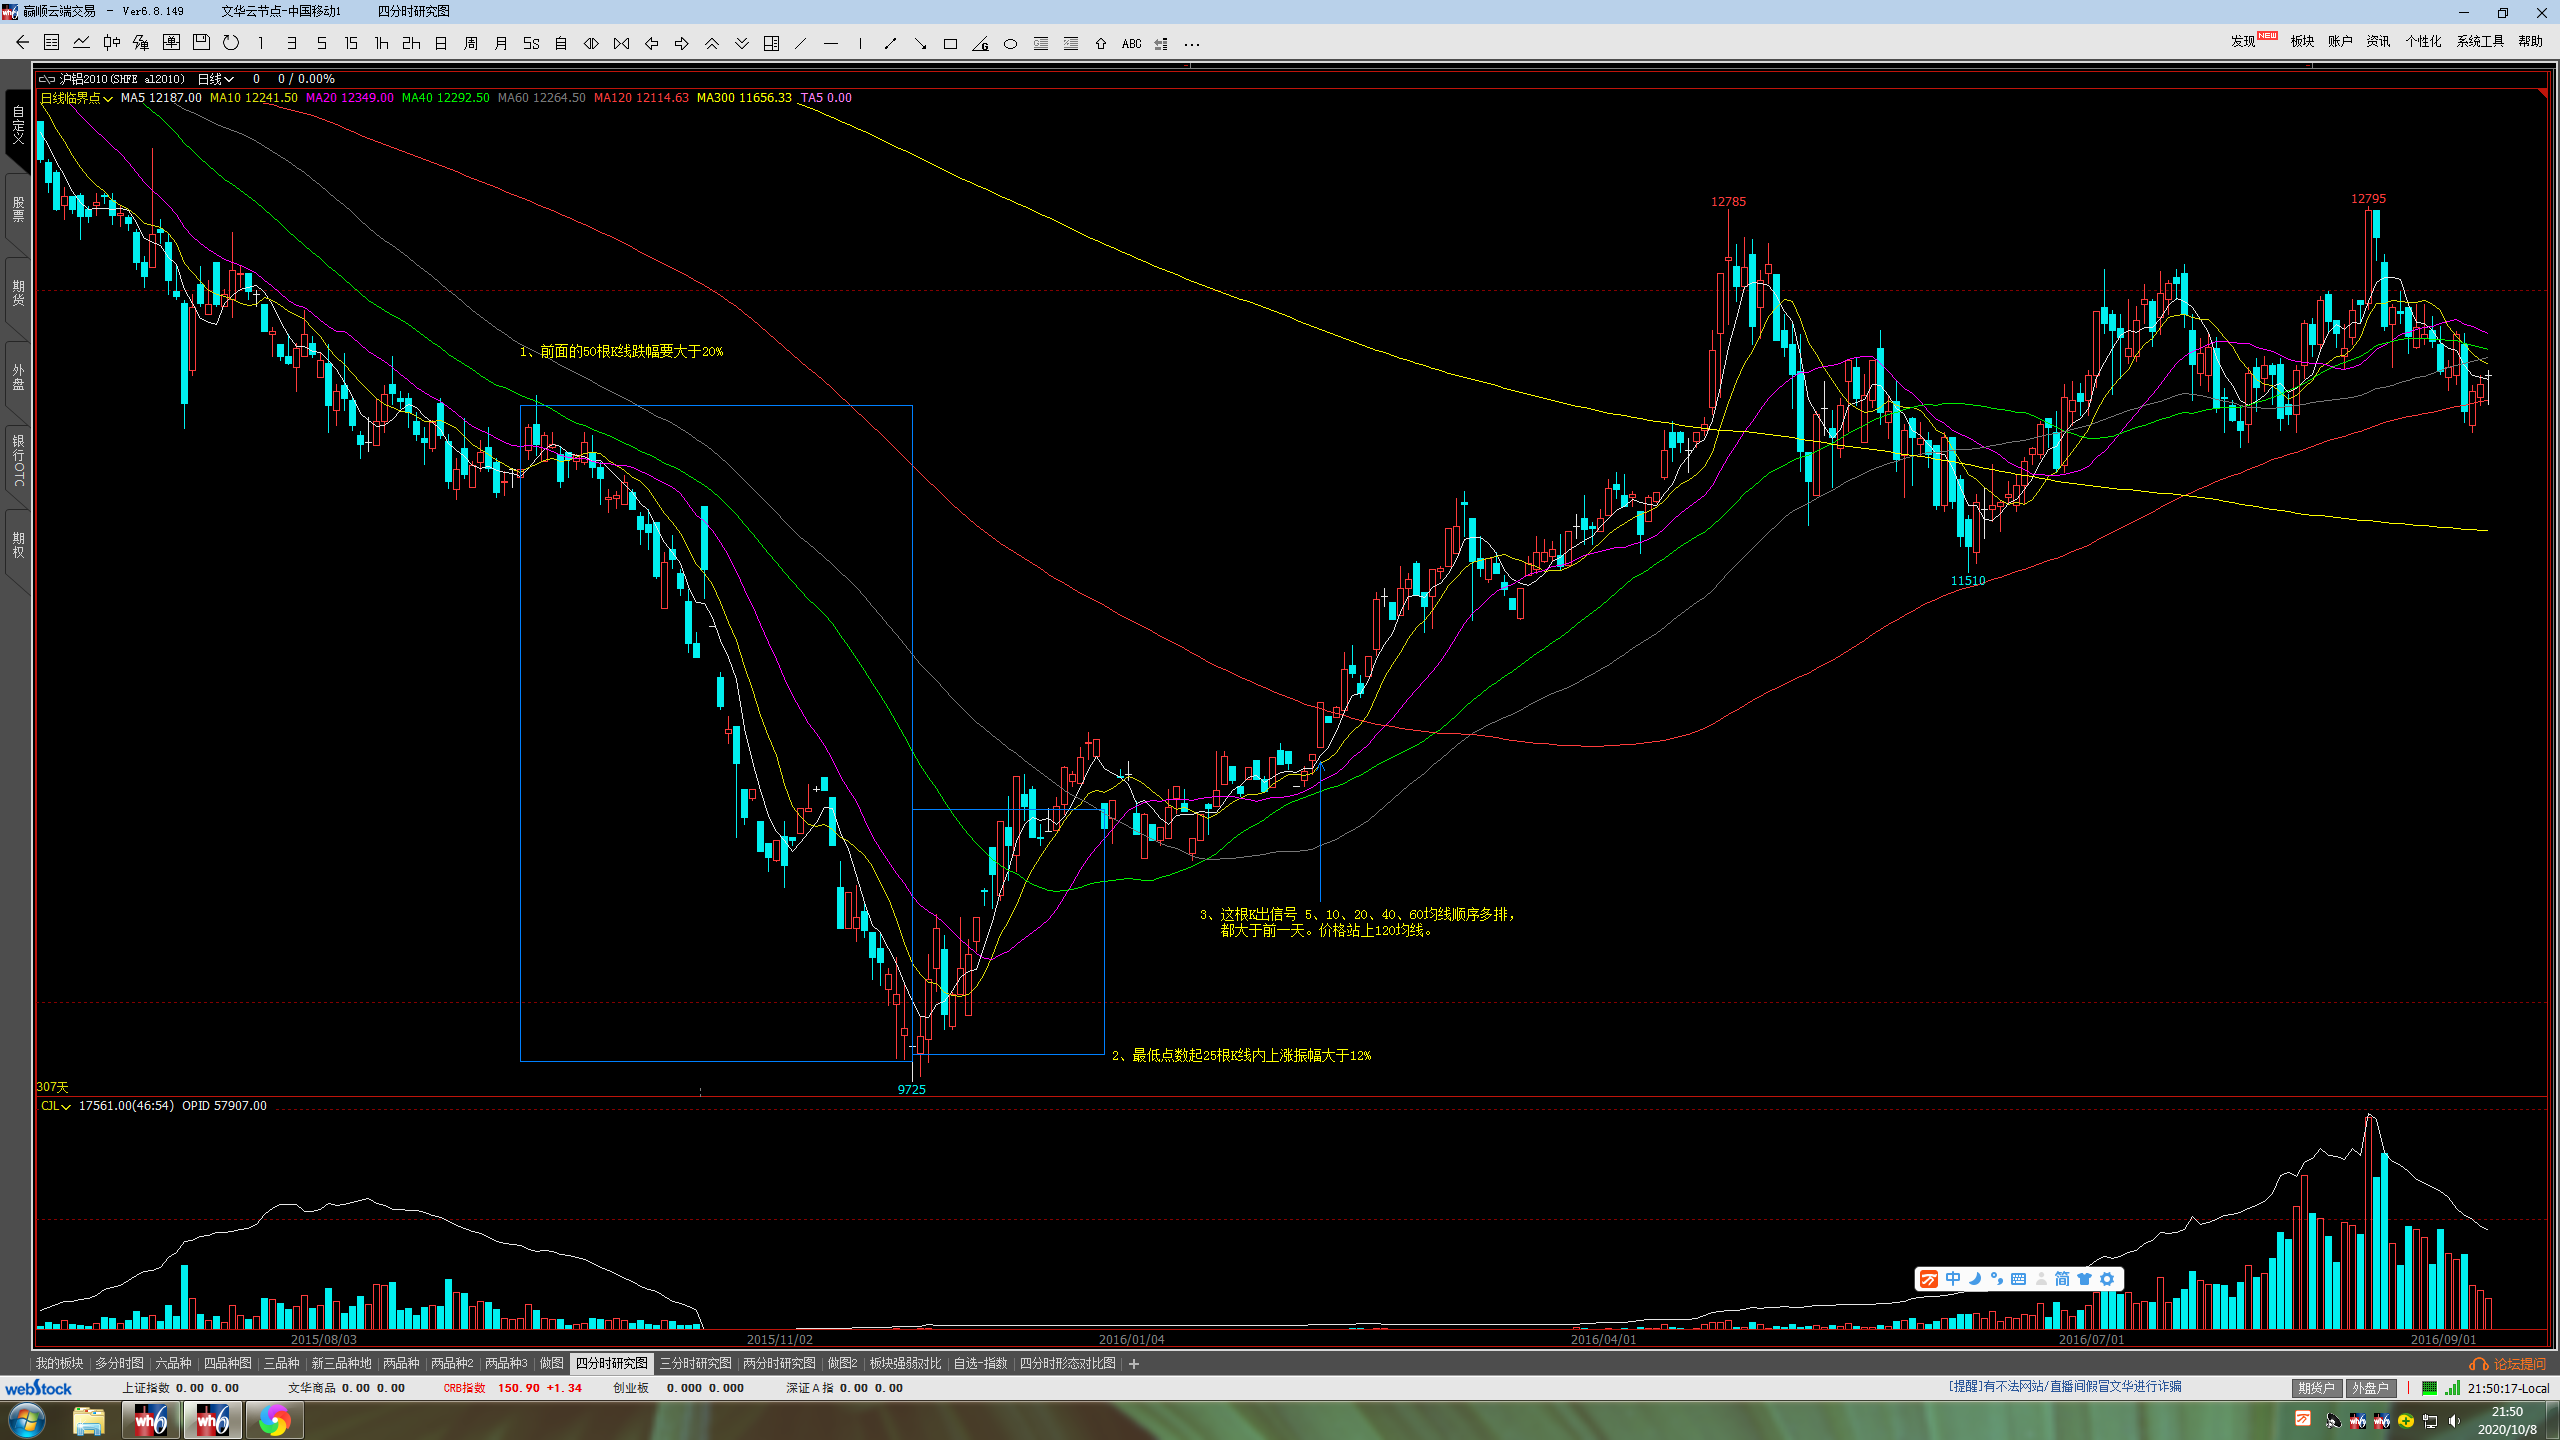Click the double up chevron icon
The width and height of the screenshot is (2560, 1440).
[x=712, y=44]
